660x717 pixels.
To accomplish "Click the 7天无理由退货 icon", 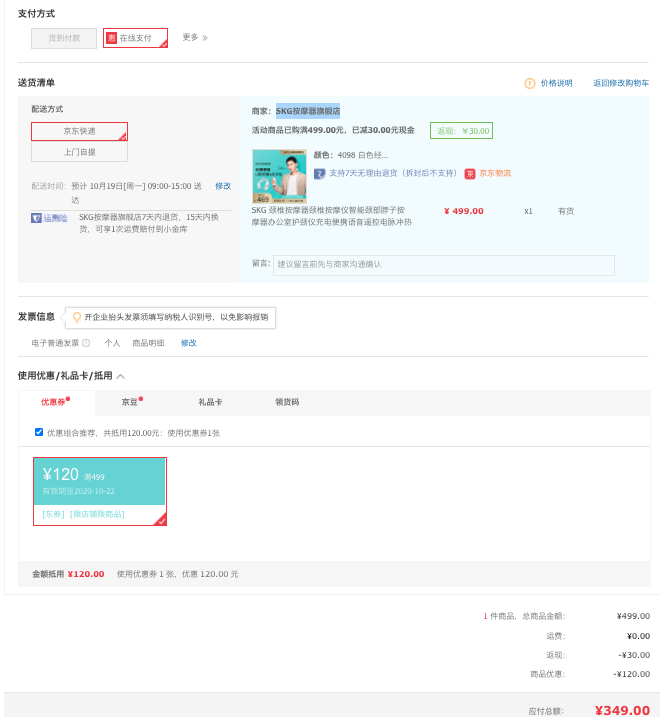I will click(x=319, y=174).
